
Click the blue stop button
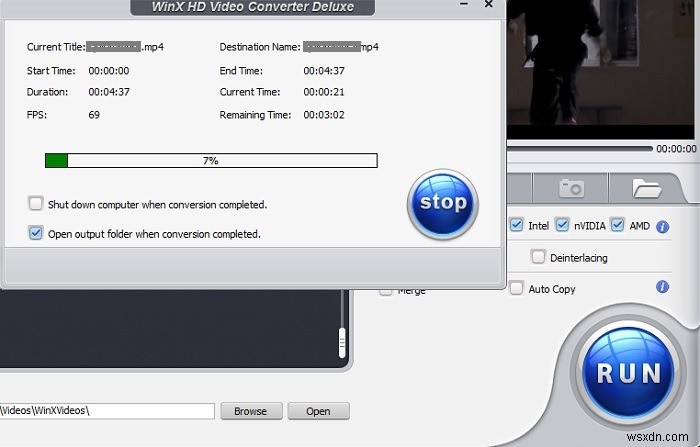coord(442,204)
